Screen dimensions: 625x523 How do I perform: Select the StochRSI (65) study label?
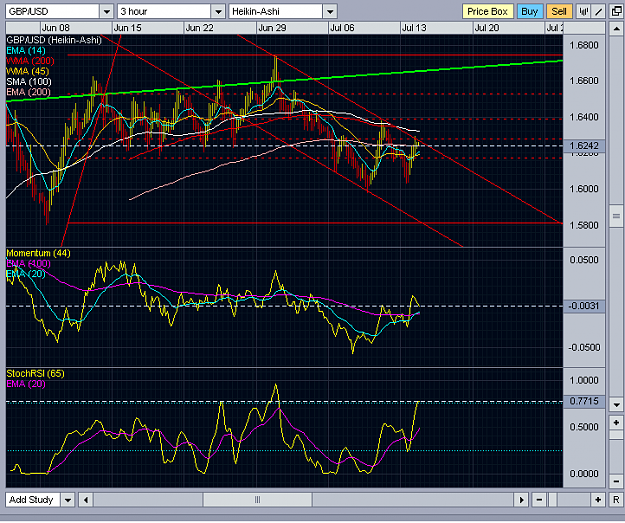coord(35,374)
